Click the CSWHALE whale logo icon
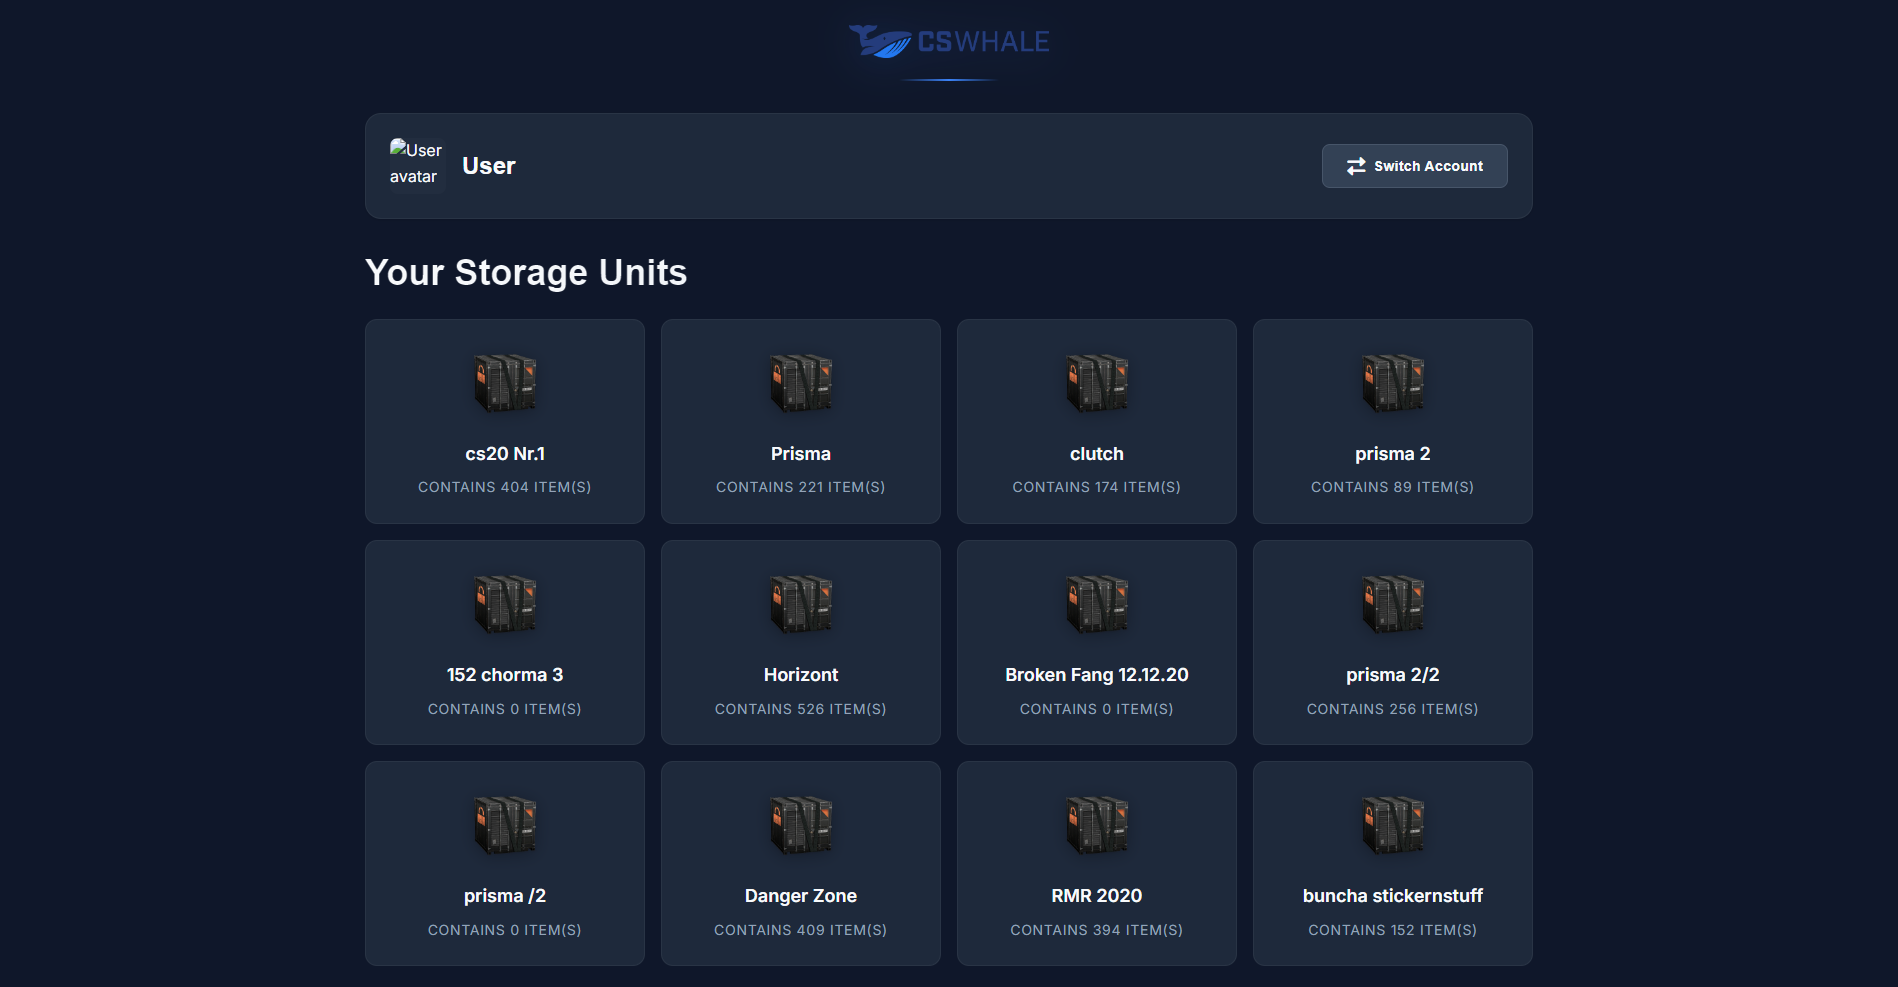The image size is (1898, 987). click(880, 42)
